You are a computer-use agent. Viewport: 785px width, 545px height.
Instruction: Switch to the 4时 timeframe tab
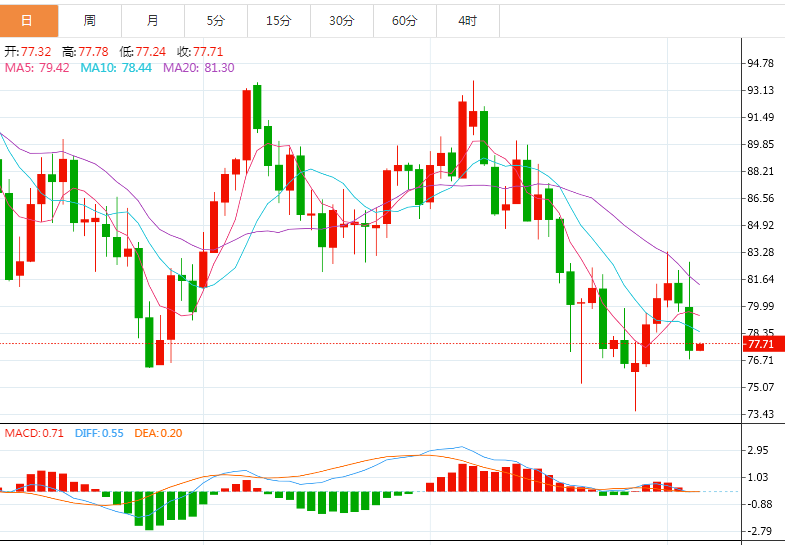click(468, 21)
